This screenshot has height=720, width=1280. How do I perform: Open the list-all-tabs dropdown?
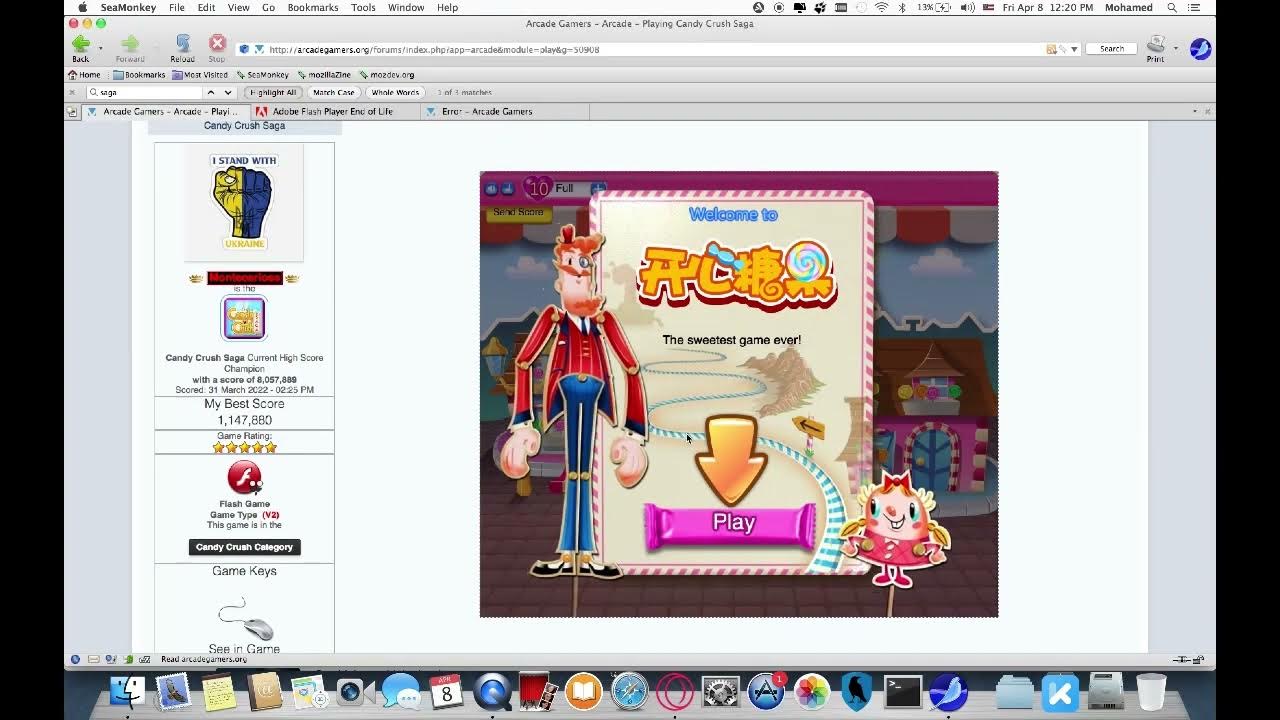pos(1194,111)
